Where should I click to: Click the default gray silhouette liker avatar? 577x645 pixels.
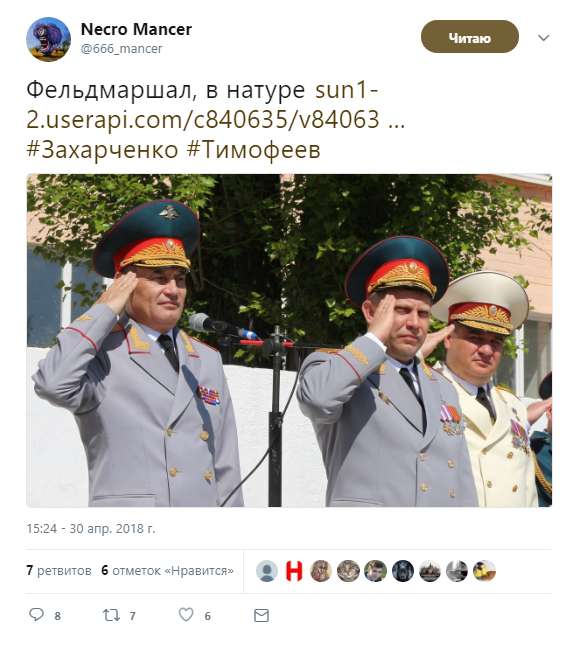pyautogui.click(x=266, y=571)
